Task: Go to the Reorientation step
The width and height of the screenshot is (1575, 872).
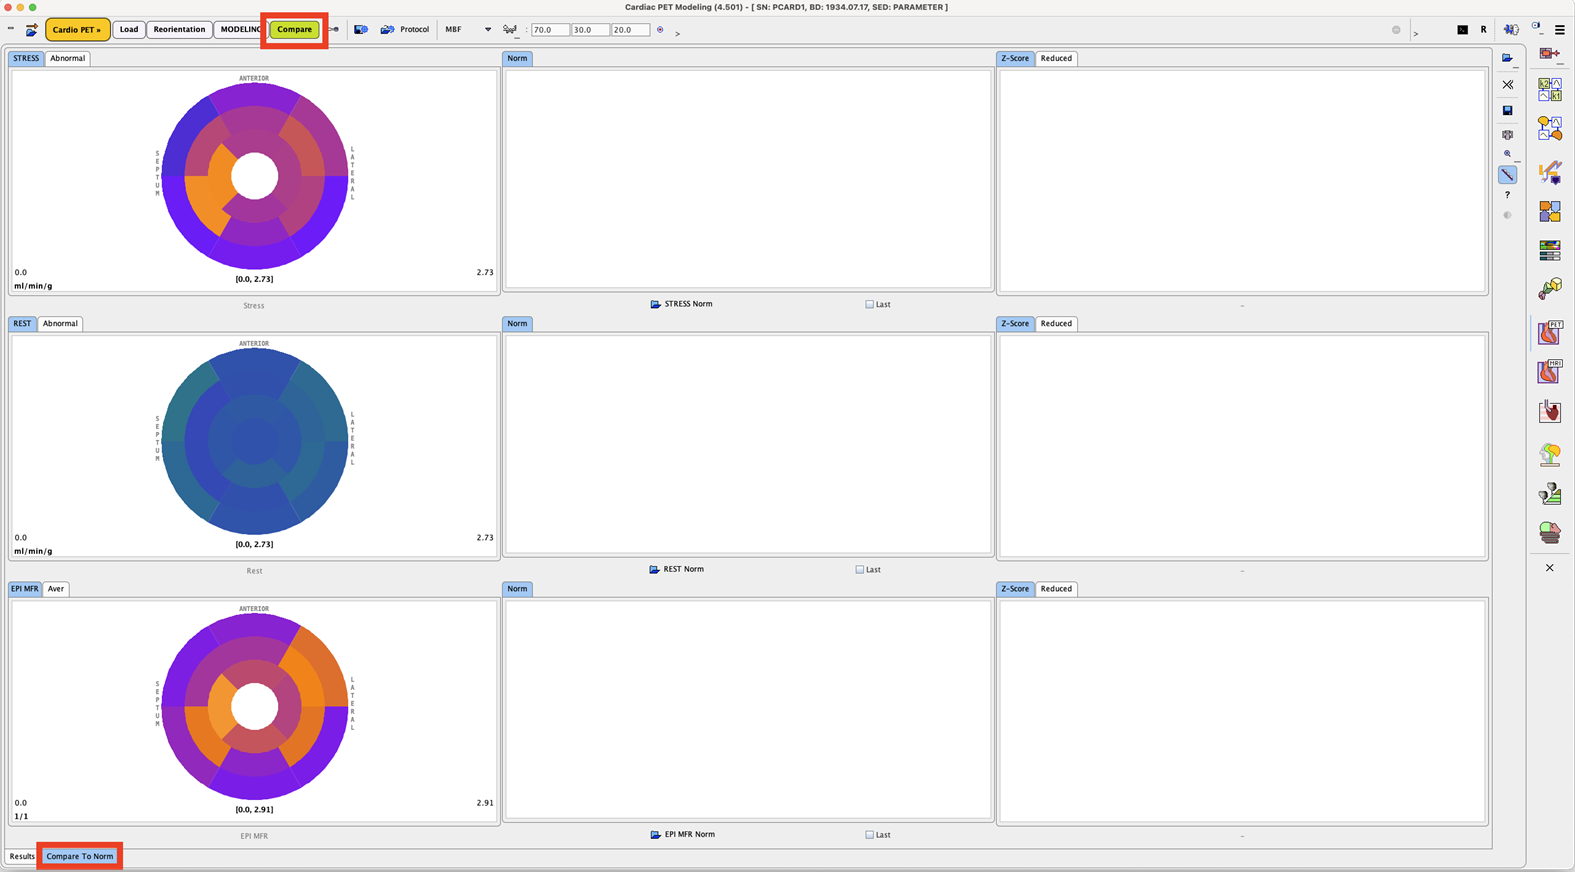Action: [179, 30]
